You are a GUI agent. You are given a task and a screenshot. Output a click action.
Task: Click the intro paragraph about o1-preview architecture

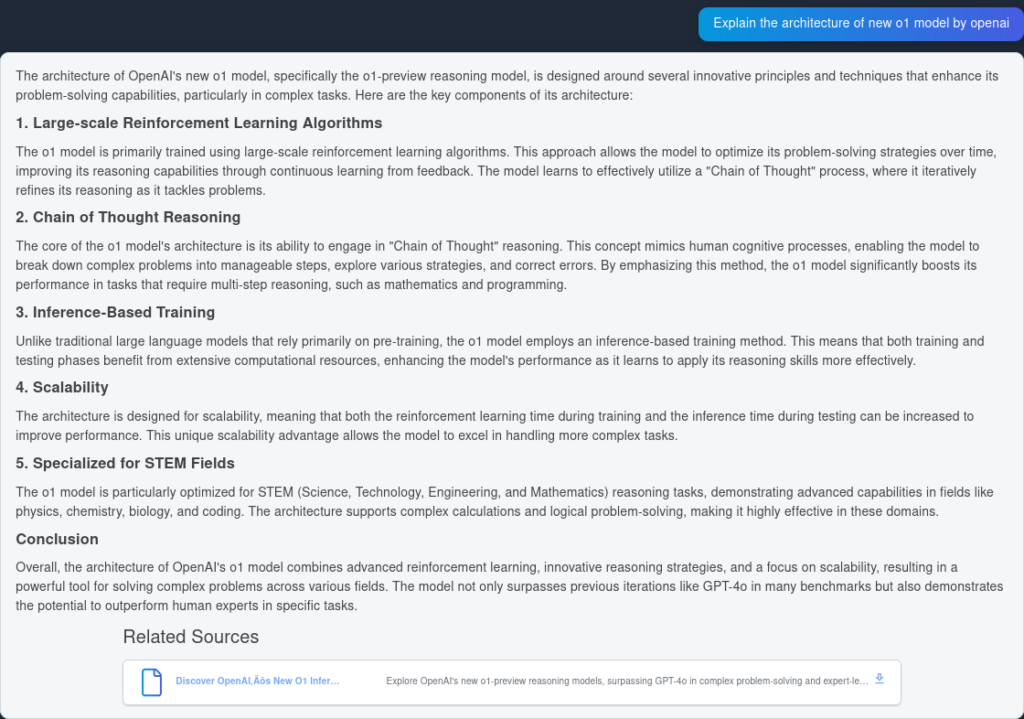pos(507,86)
